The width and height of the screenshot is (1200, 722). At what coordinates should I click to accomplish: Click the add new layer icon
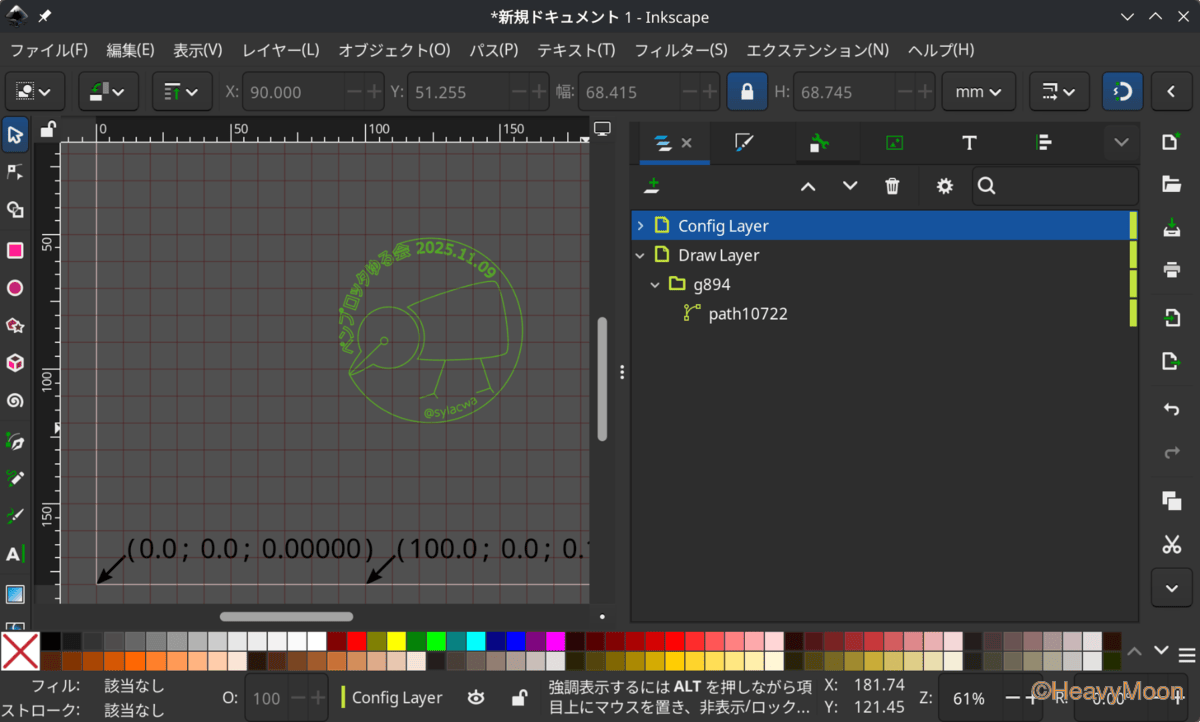(652, 186)
